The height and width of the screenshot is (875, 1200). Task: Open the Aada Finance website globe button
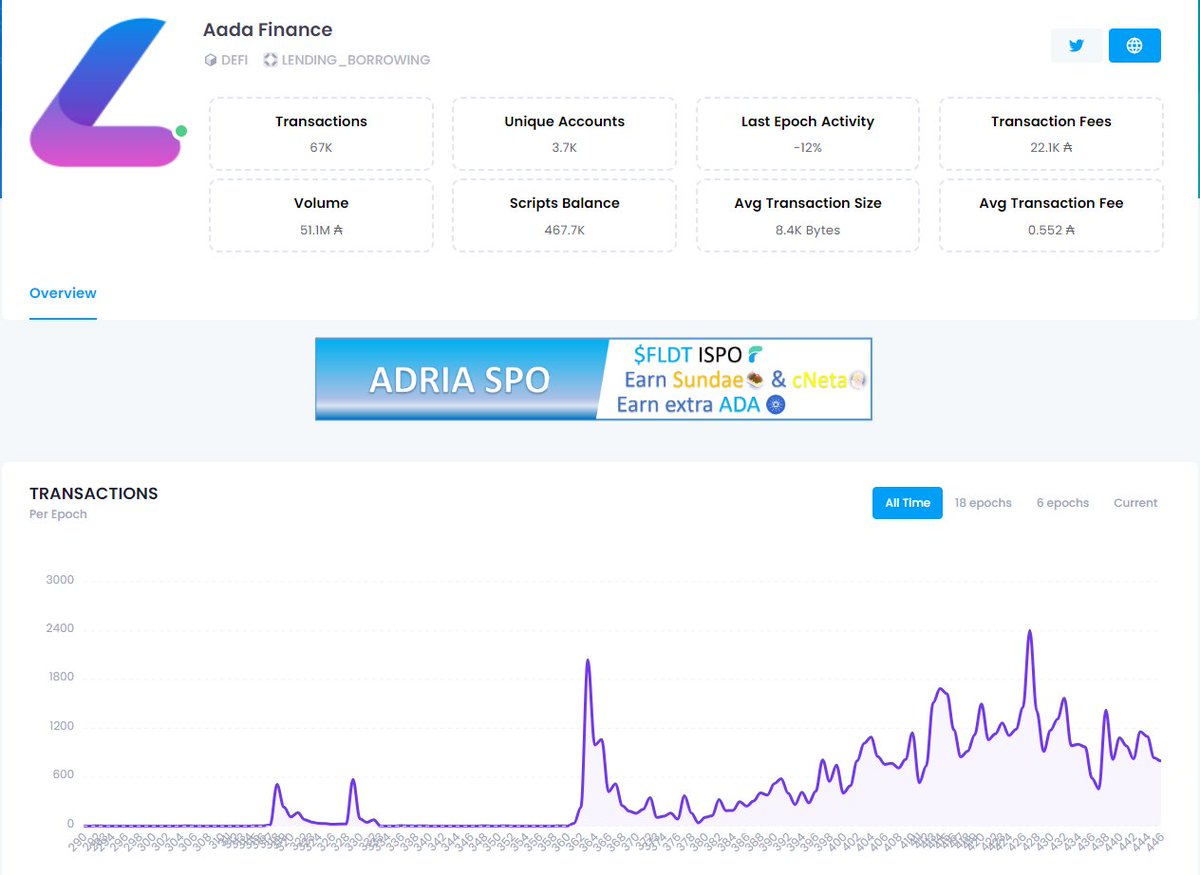(x=1134, y=46)
